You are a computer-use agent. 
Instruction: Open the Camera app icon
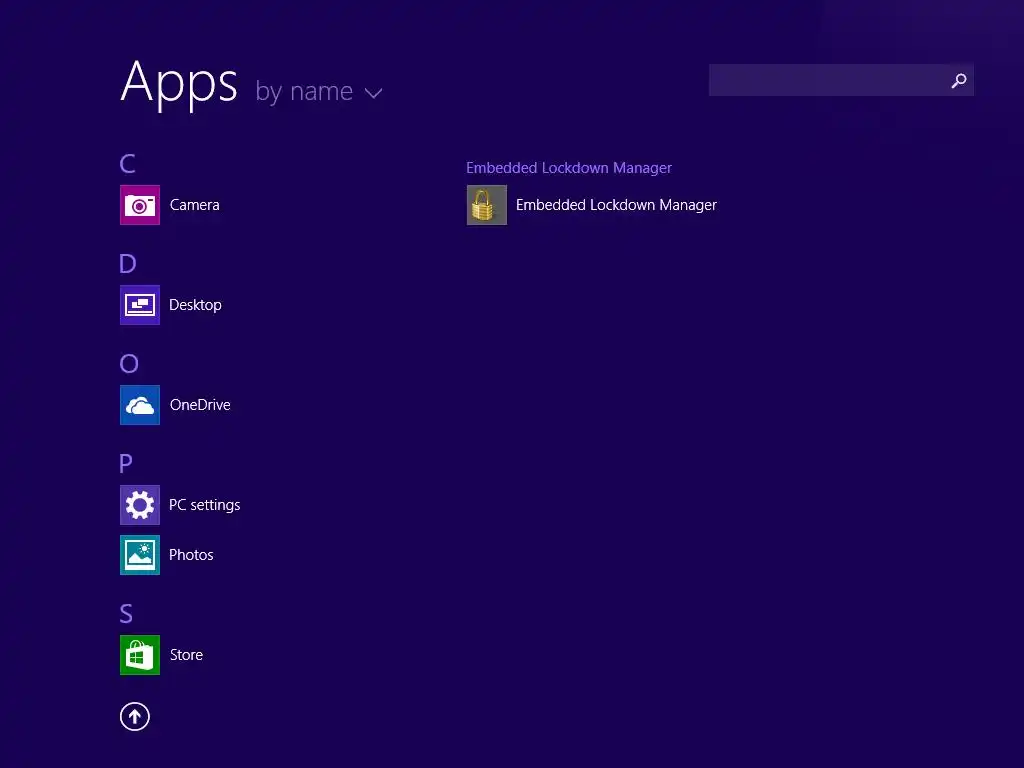pyautogui.click(x=140, y=205)
